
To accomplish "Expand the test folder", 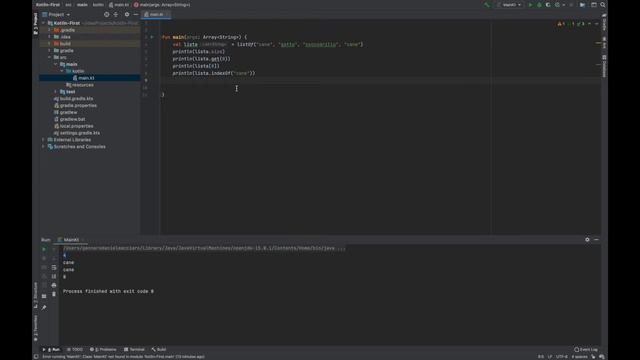I will point(56,92).
